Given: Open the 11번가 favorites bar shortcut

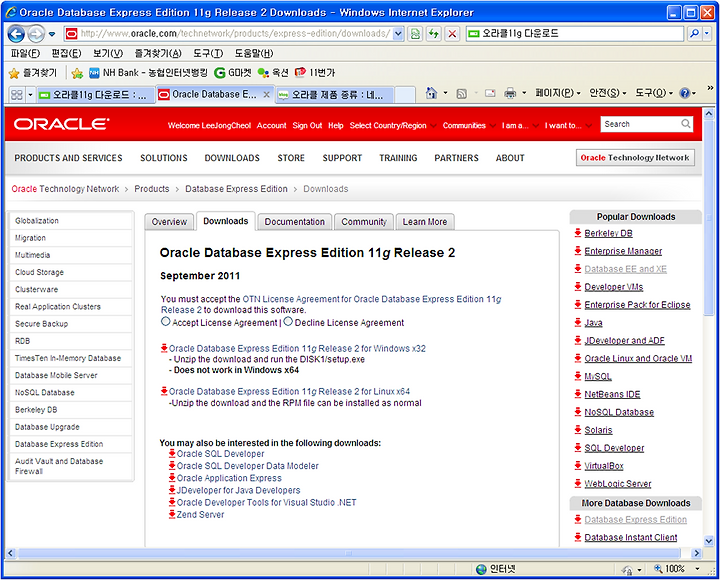Looking at the screenshot, I should pos(315,73).
